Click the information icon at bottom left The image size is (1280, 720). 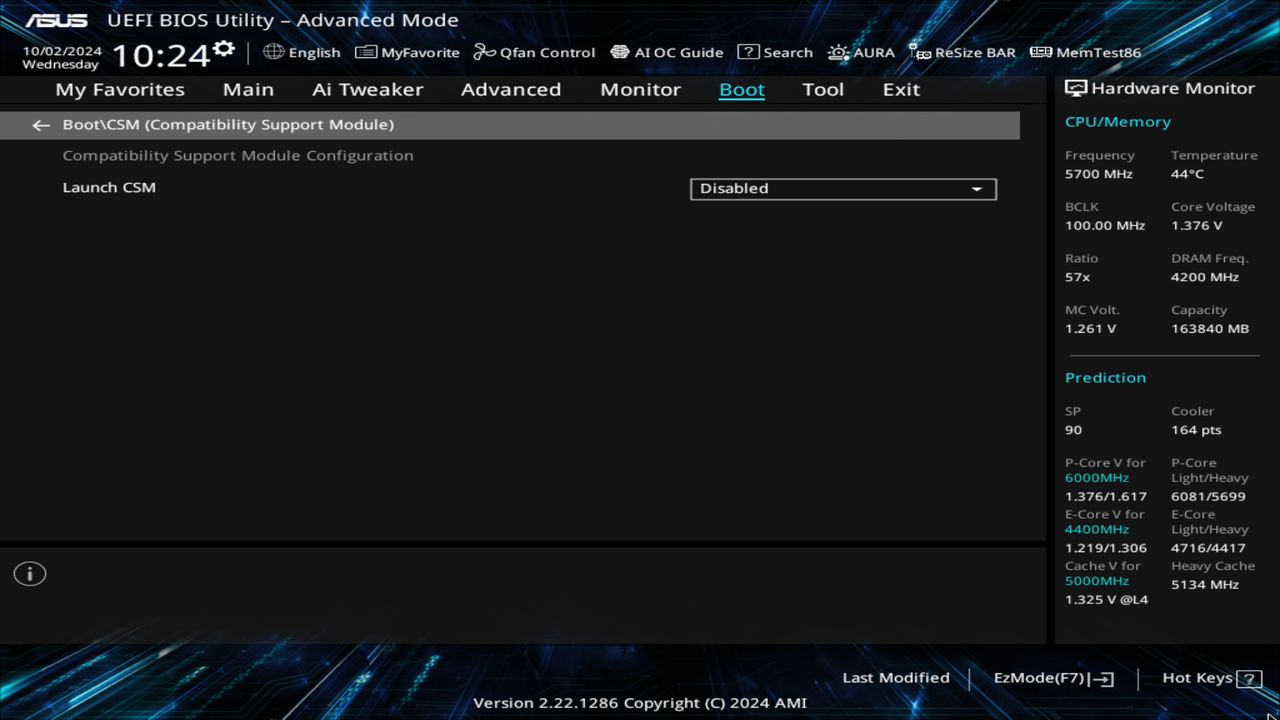(x=29, y=573)
